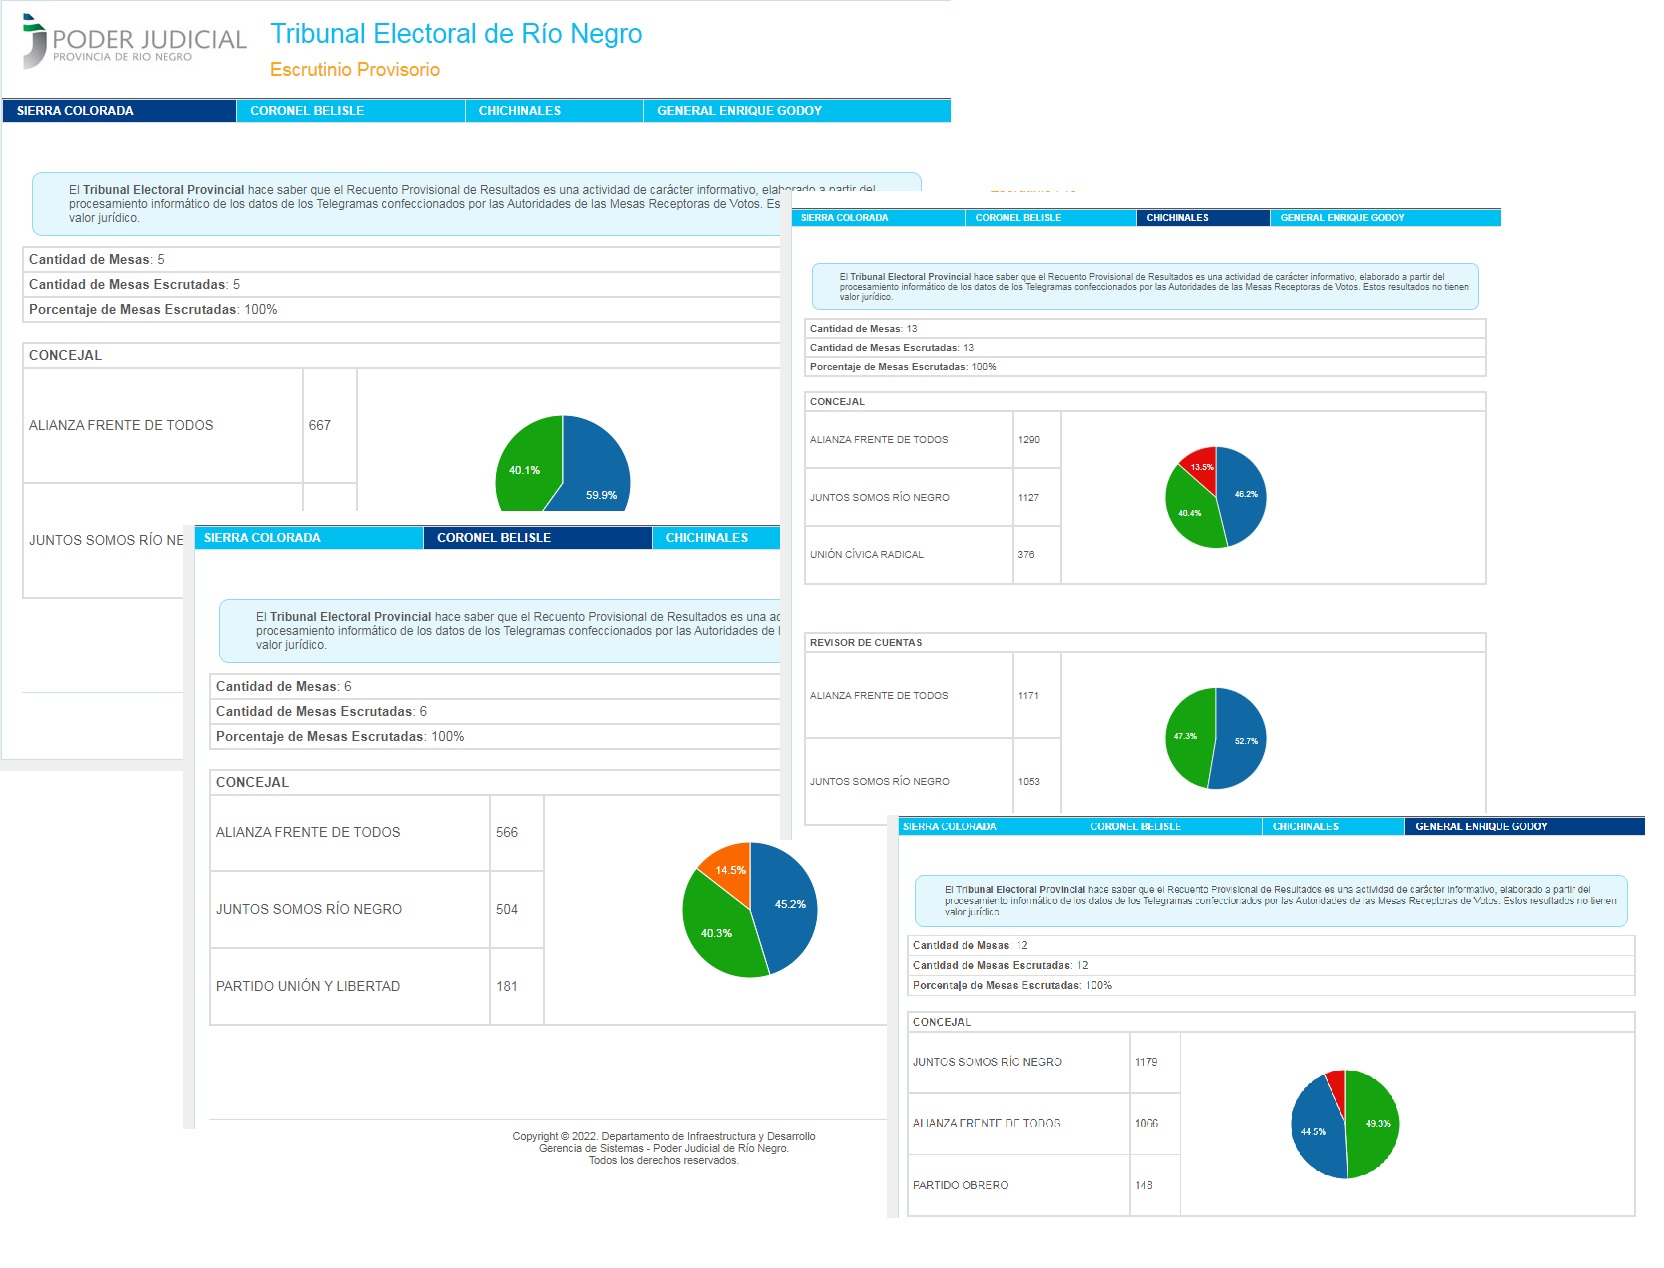Viewport: 1664px width, 1268px height.
Task: Select the Partido Unión y Libertad row
Action: point(308,986)
